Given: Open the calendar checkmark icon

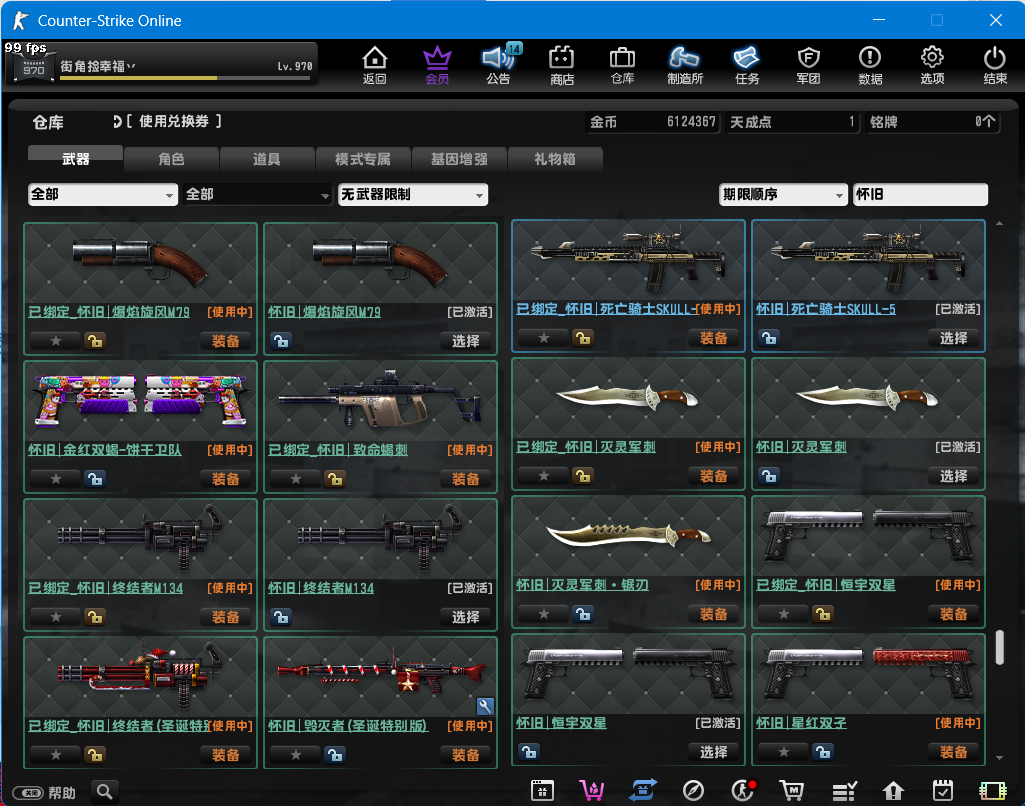Looking at the screenshot, I should 943,791.
